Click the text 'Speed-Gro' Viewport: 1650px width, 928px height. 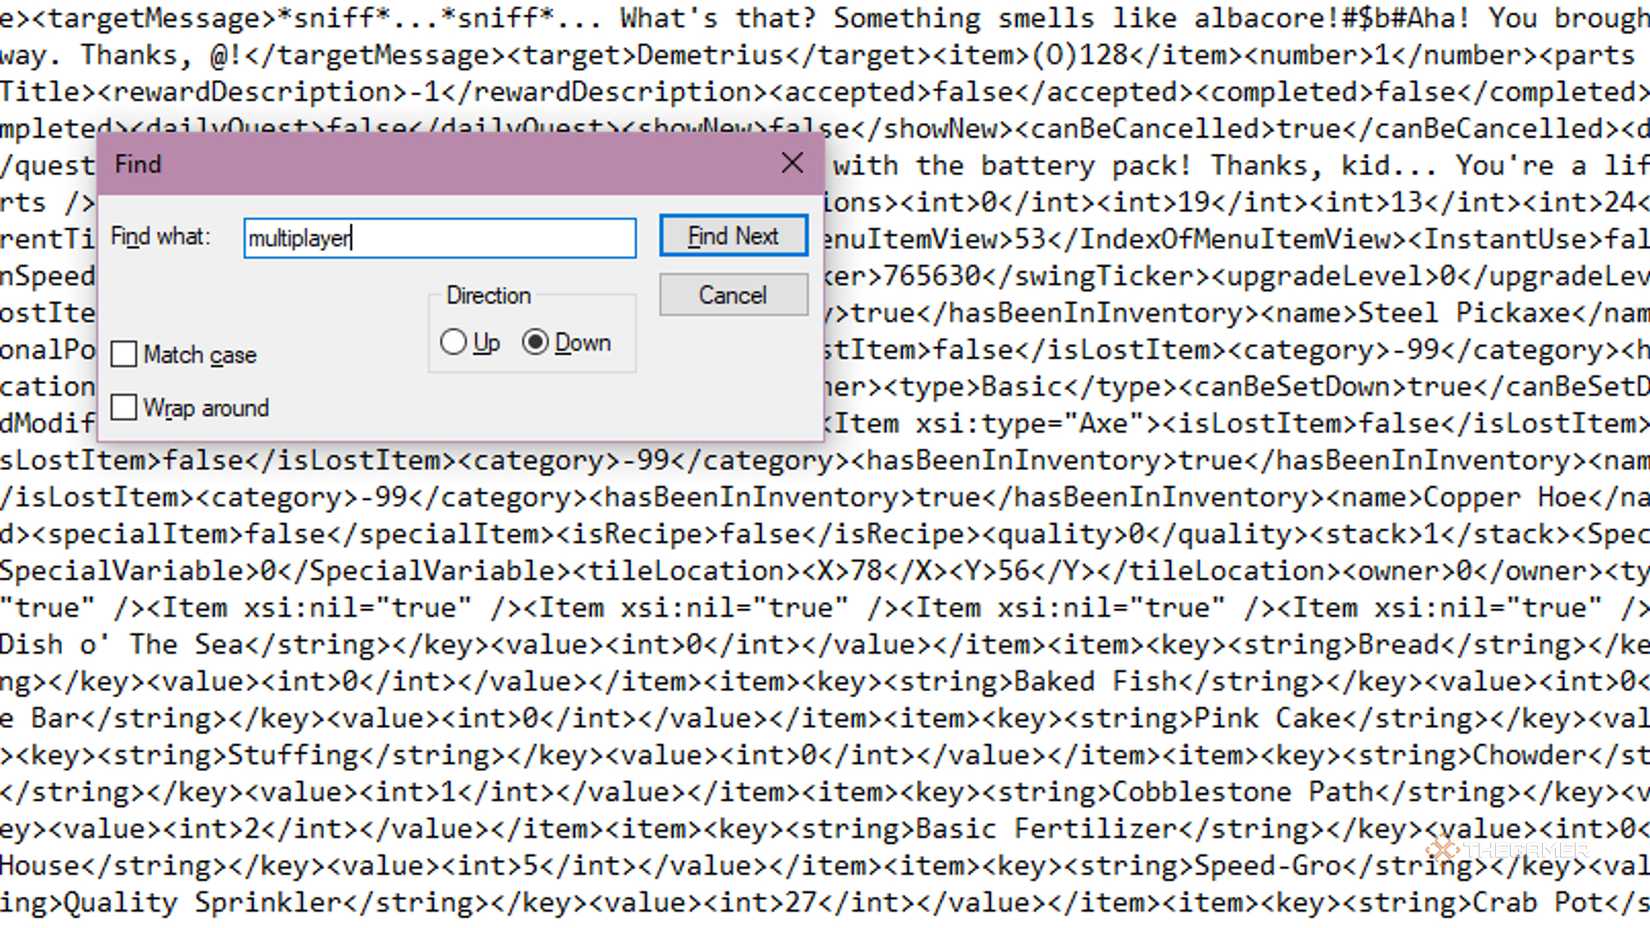(x=1268, y=866)
